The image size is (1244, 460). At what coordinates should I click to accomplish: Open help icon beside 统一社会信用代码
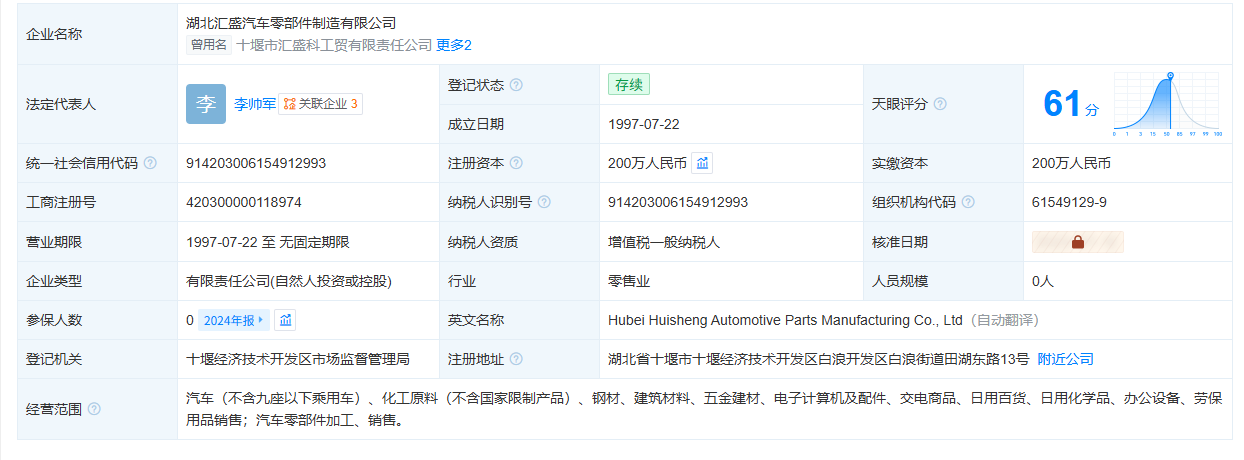[x=150, y=163]
